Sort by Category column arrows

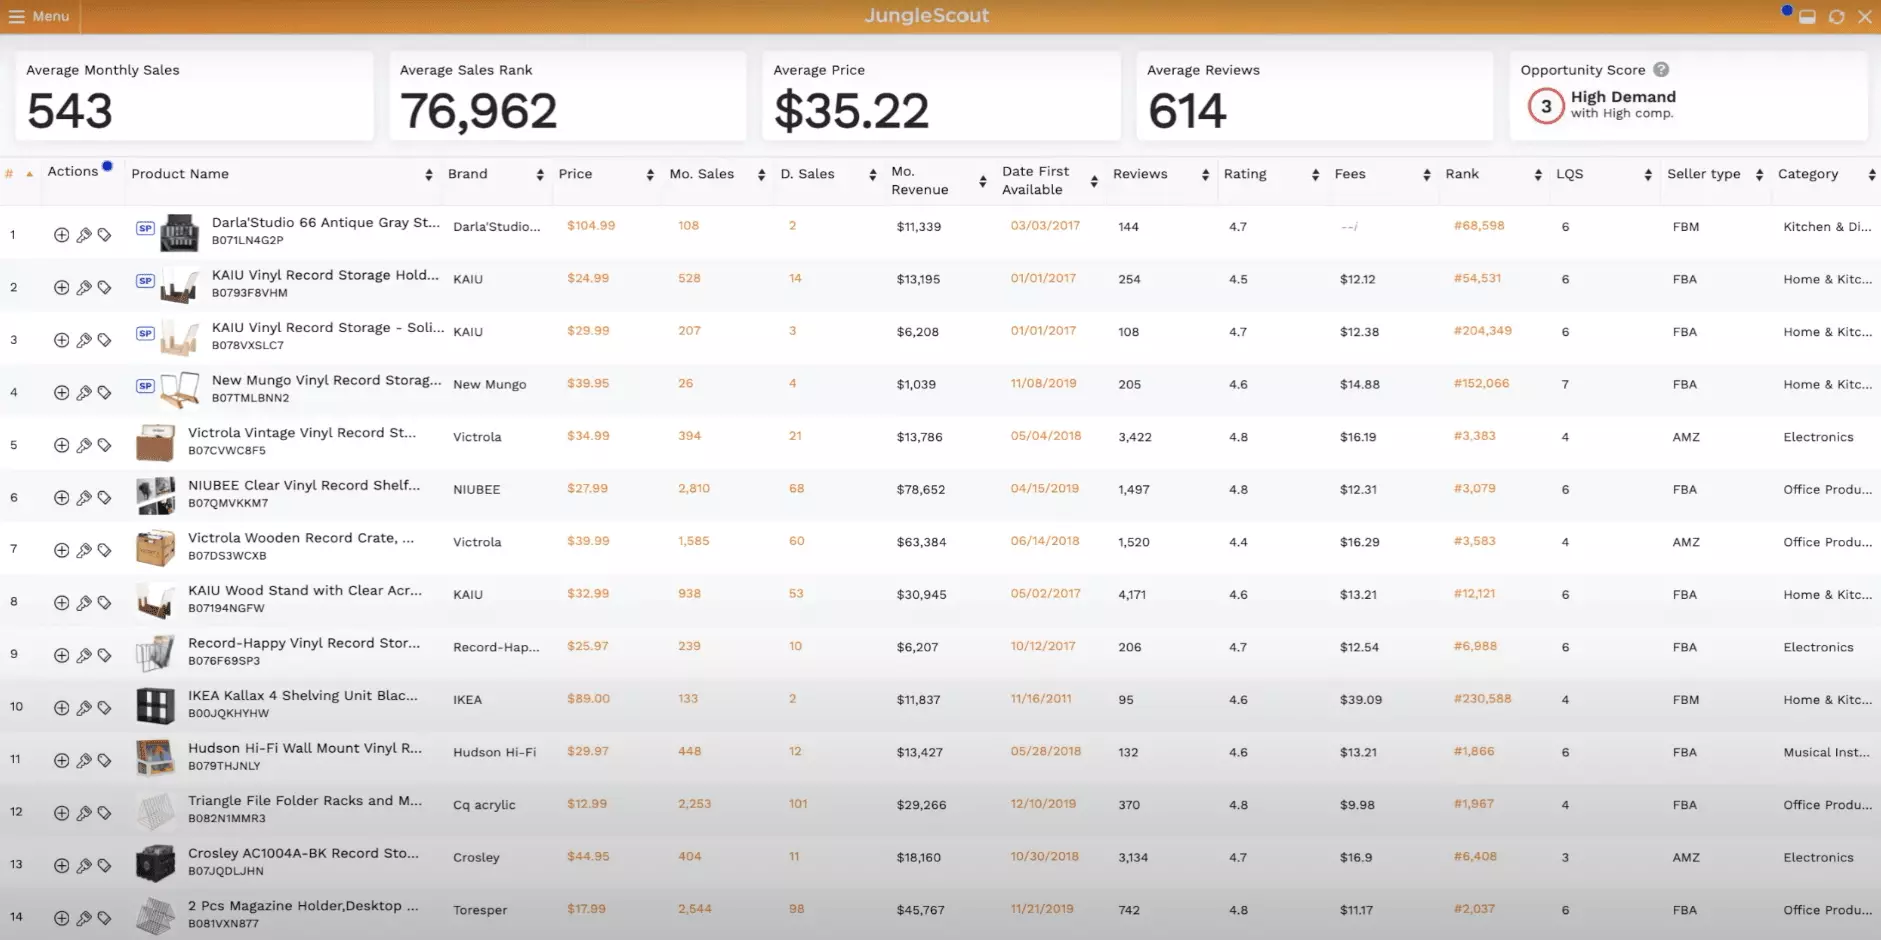[x=1872, y=175]
